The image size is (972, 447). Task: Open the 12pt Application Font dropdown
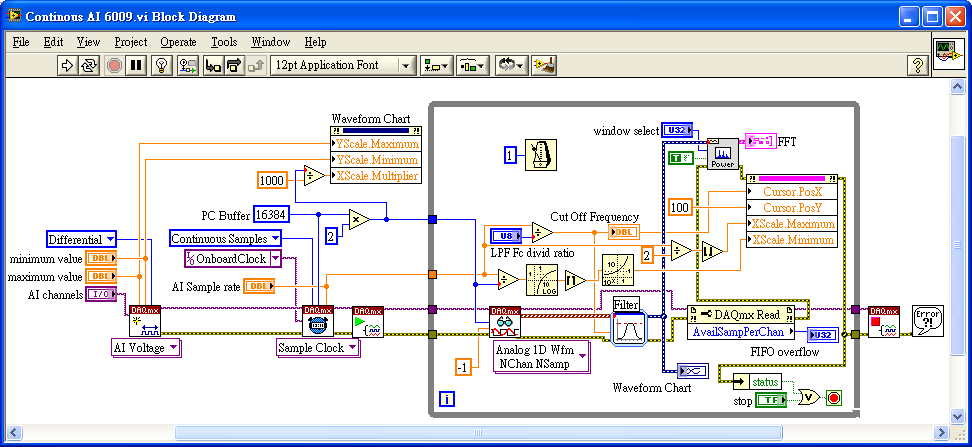click(x=343, y=65)
